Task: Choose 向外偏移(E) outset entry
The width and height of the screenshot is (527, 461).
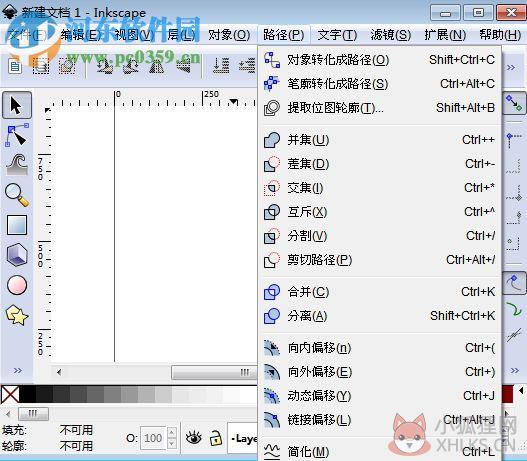Action: [380, 372]
